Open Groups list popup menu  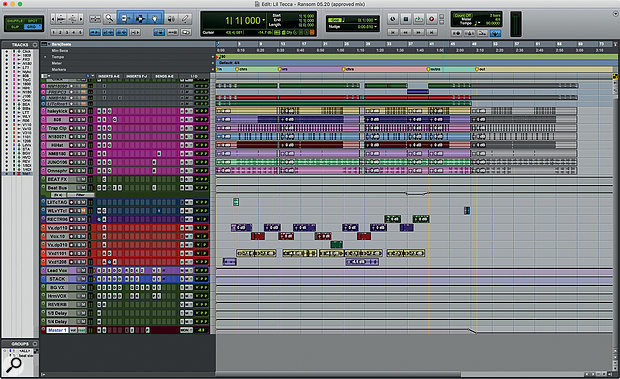35,344
